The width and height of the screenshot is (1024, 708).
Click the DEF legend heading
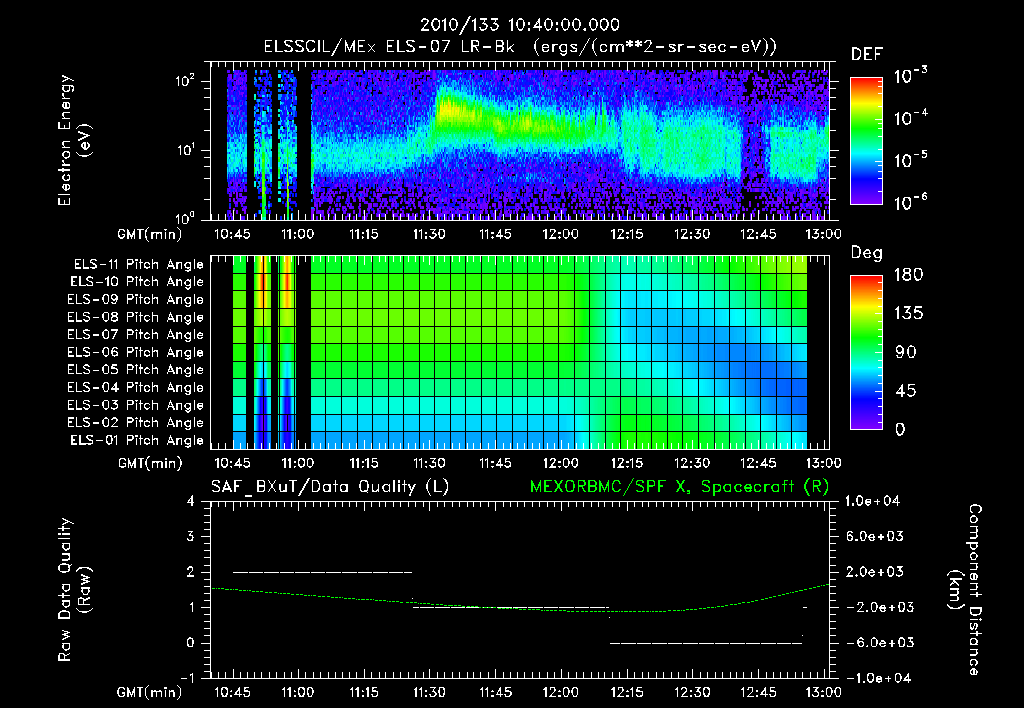[867, 55]
